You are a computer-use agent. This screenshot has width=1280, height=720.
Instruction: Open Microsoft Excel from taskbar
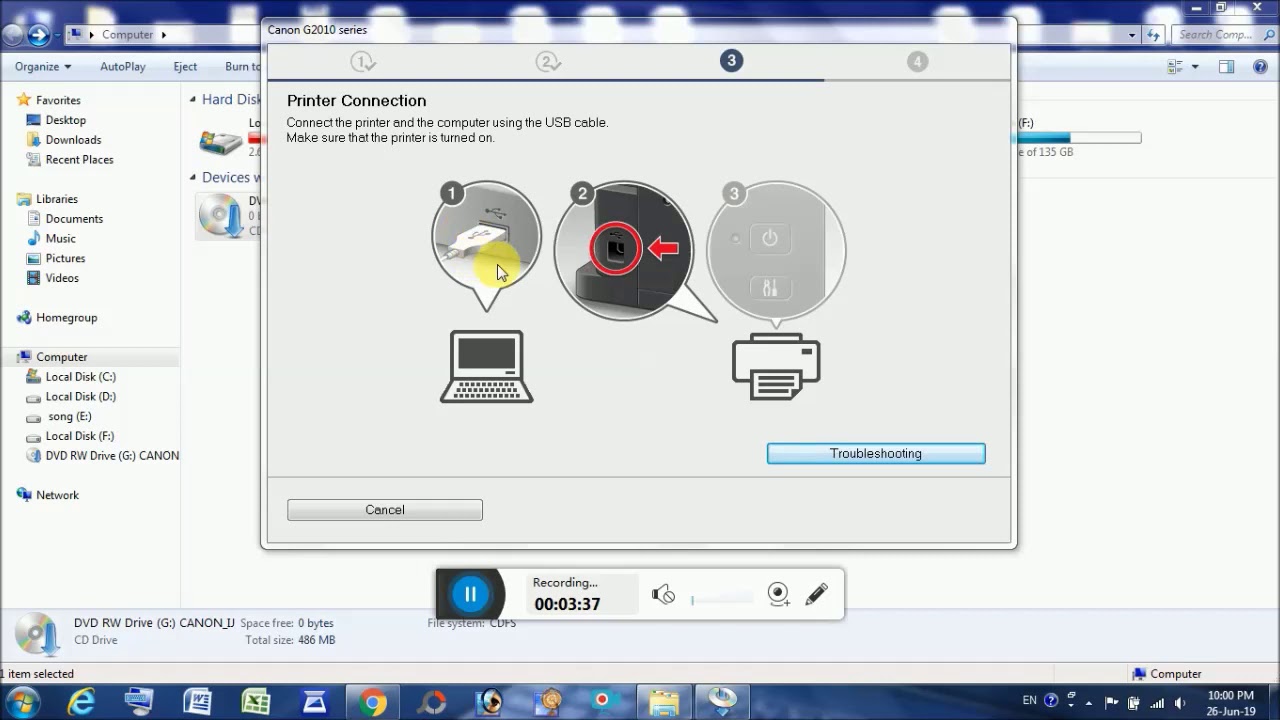click(x=256, y=701)
